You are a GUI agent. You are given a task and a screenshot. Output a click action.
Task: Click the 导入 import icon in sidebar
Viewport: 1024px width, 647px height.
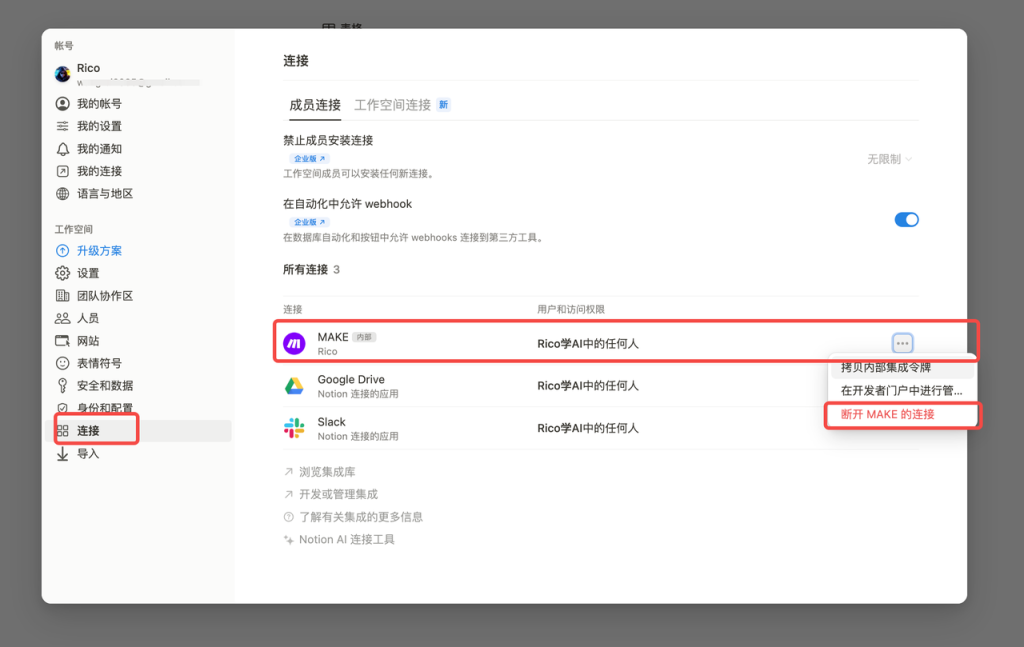61,451
